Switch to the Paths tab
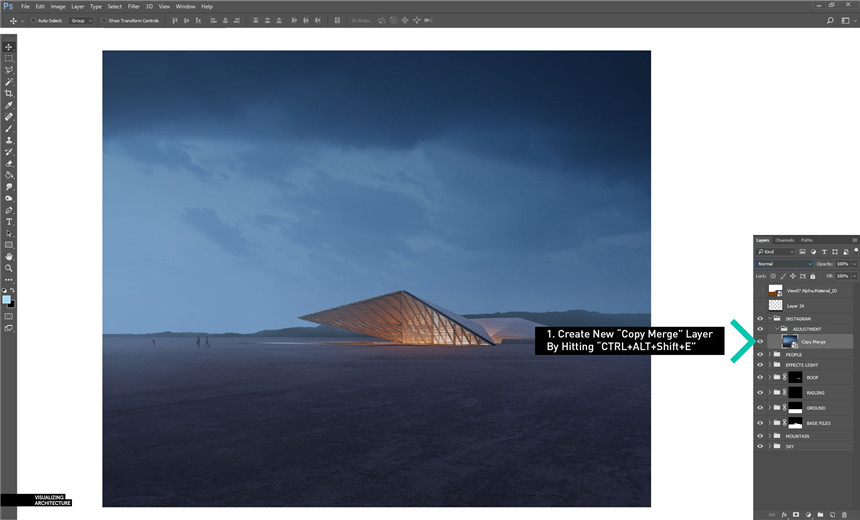This screenshot has height=520, width=860. click(806, 240)
